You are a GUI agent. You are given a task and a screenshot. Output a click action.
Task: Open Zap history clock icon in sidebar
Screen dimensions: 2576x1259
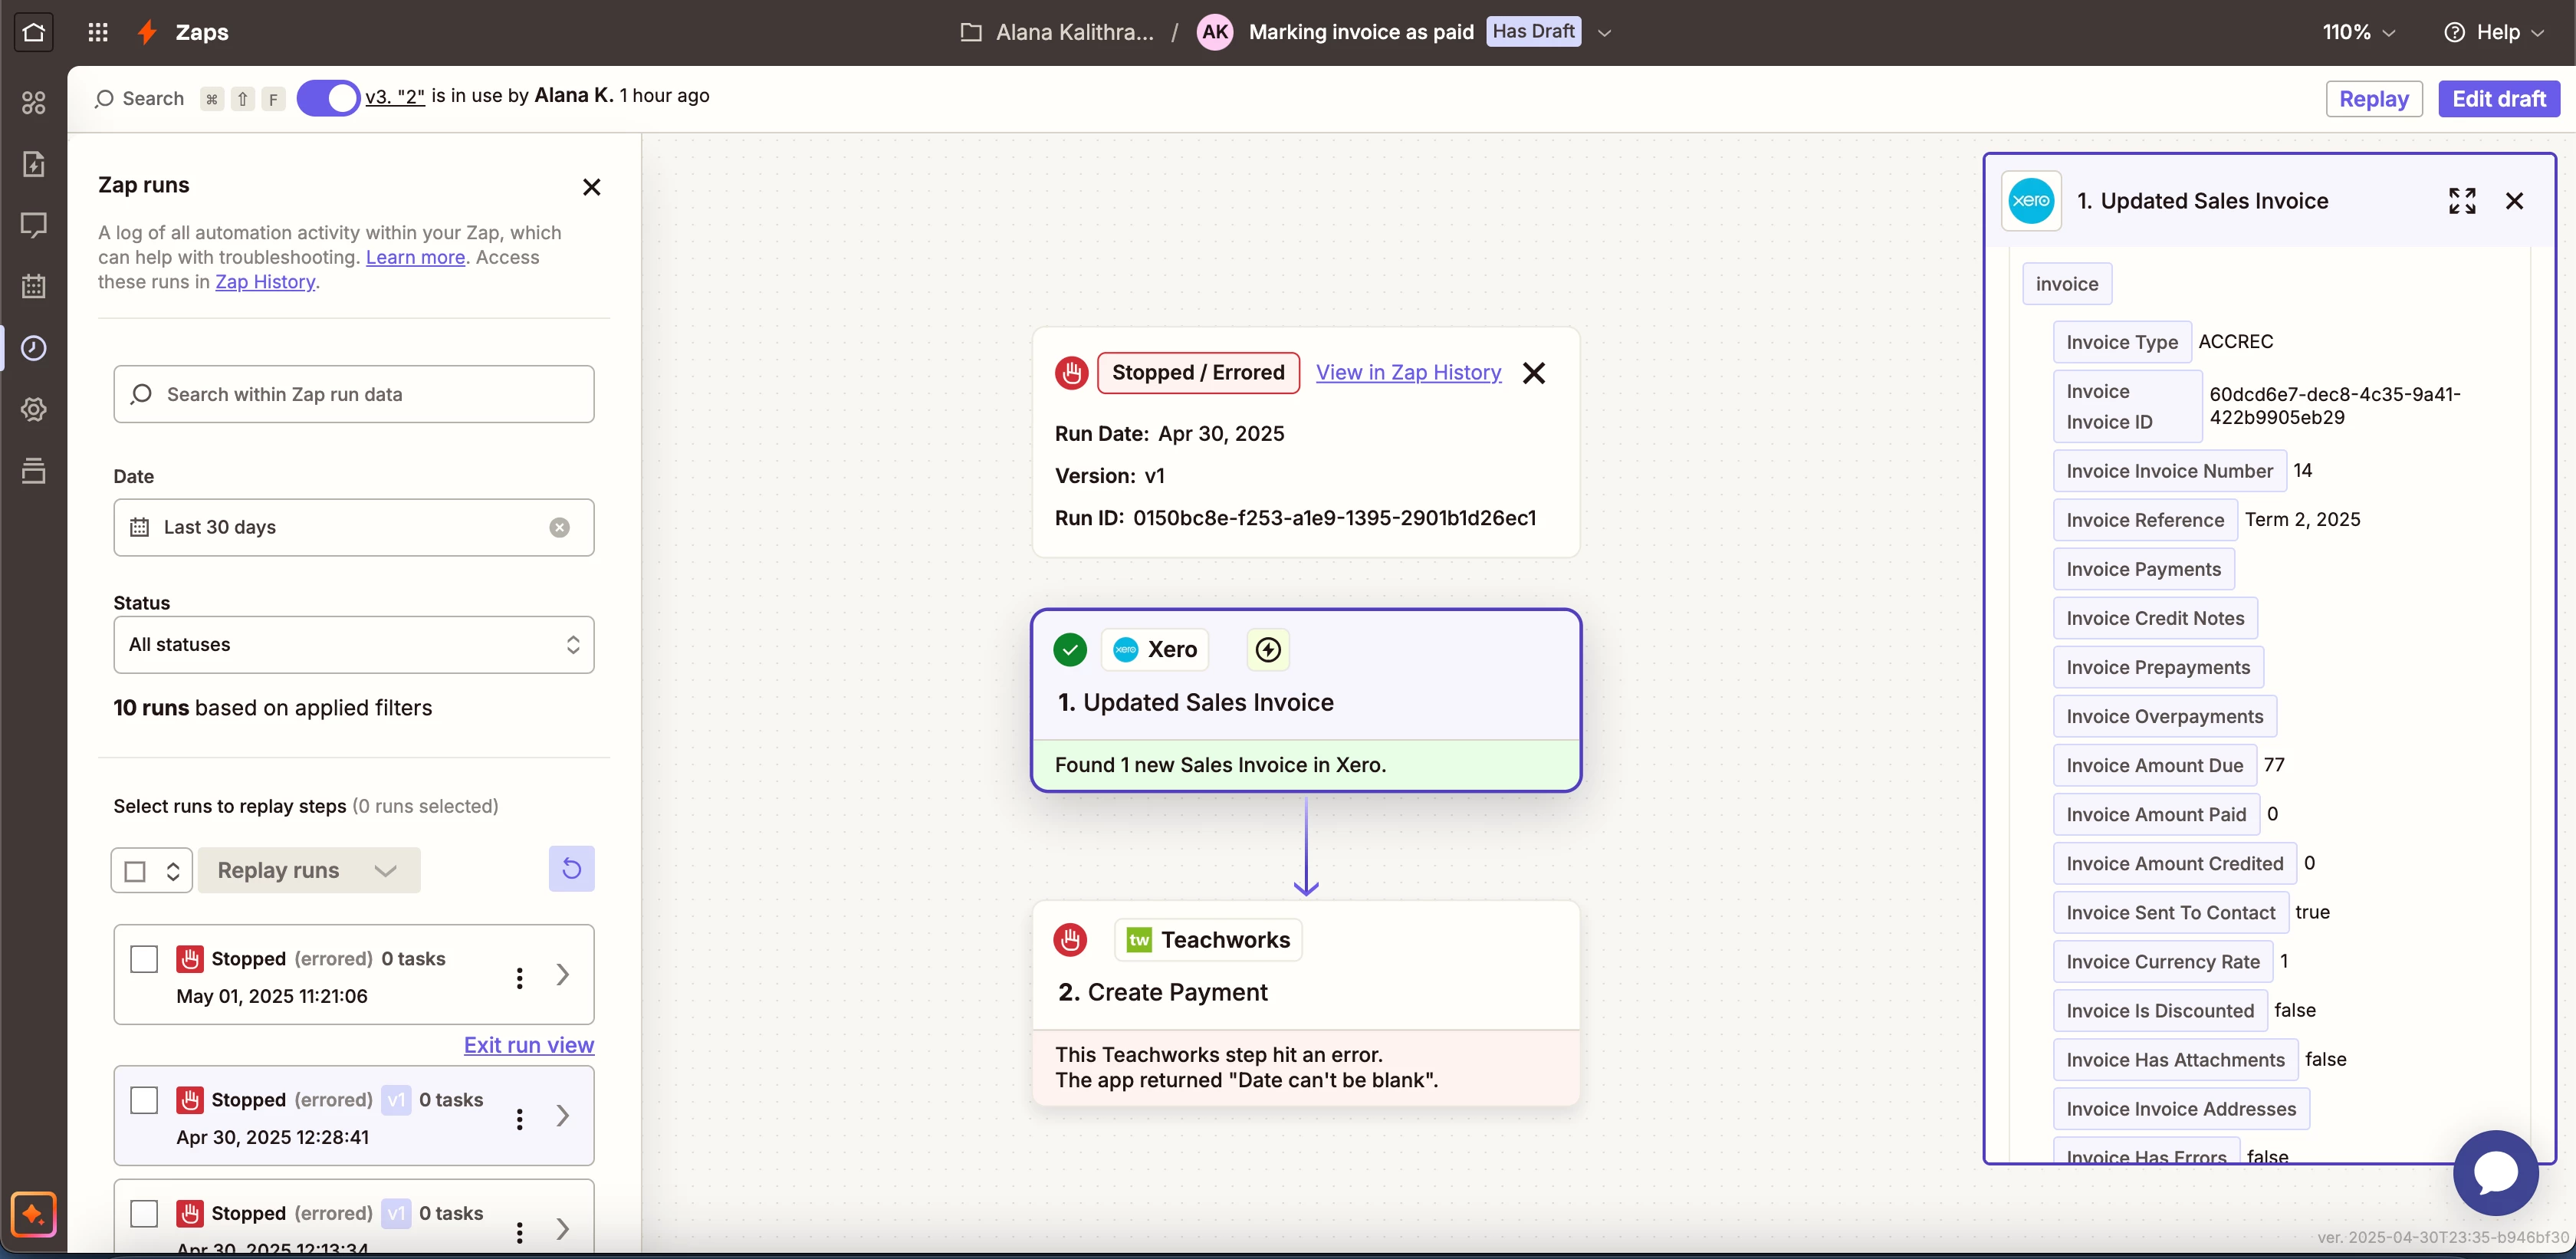click(33, 347)
